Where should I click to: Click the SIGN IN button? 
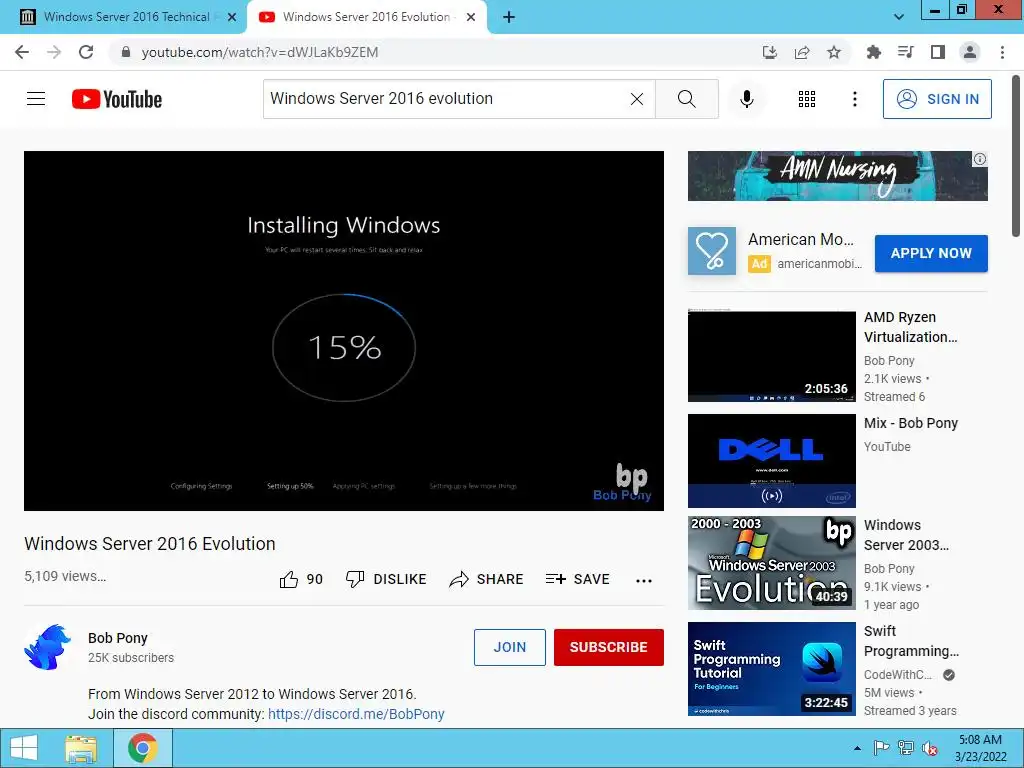click(936, 99)
